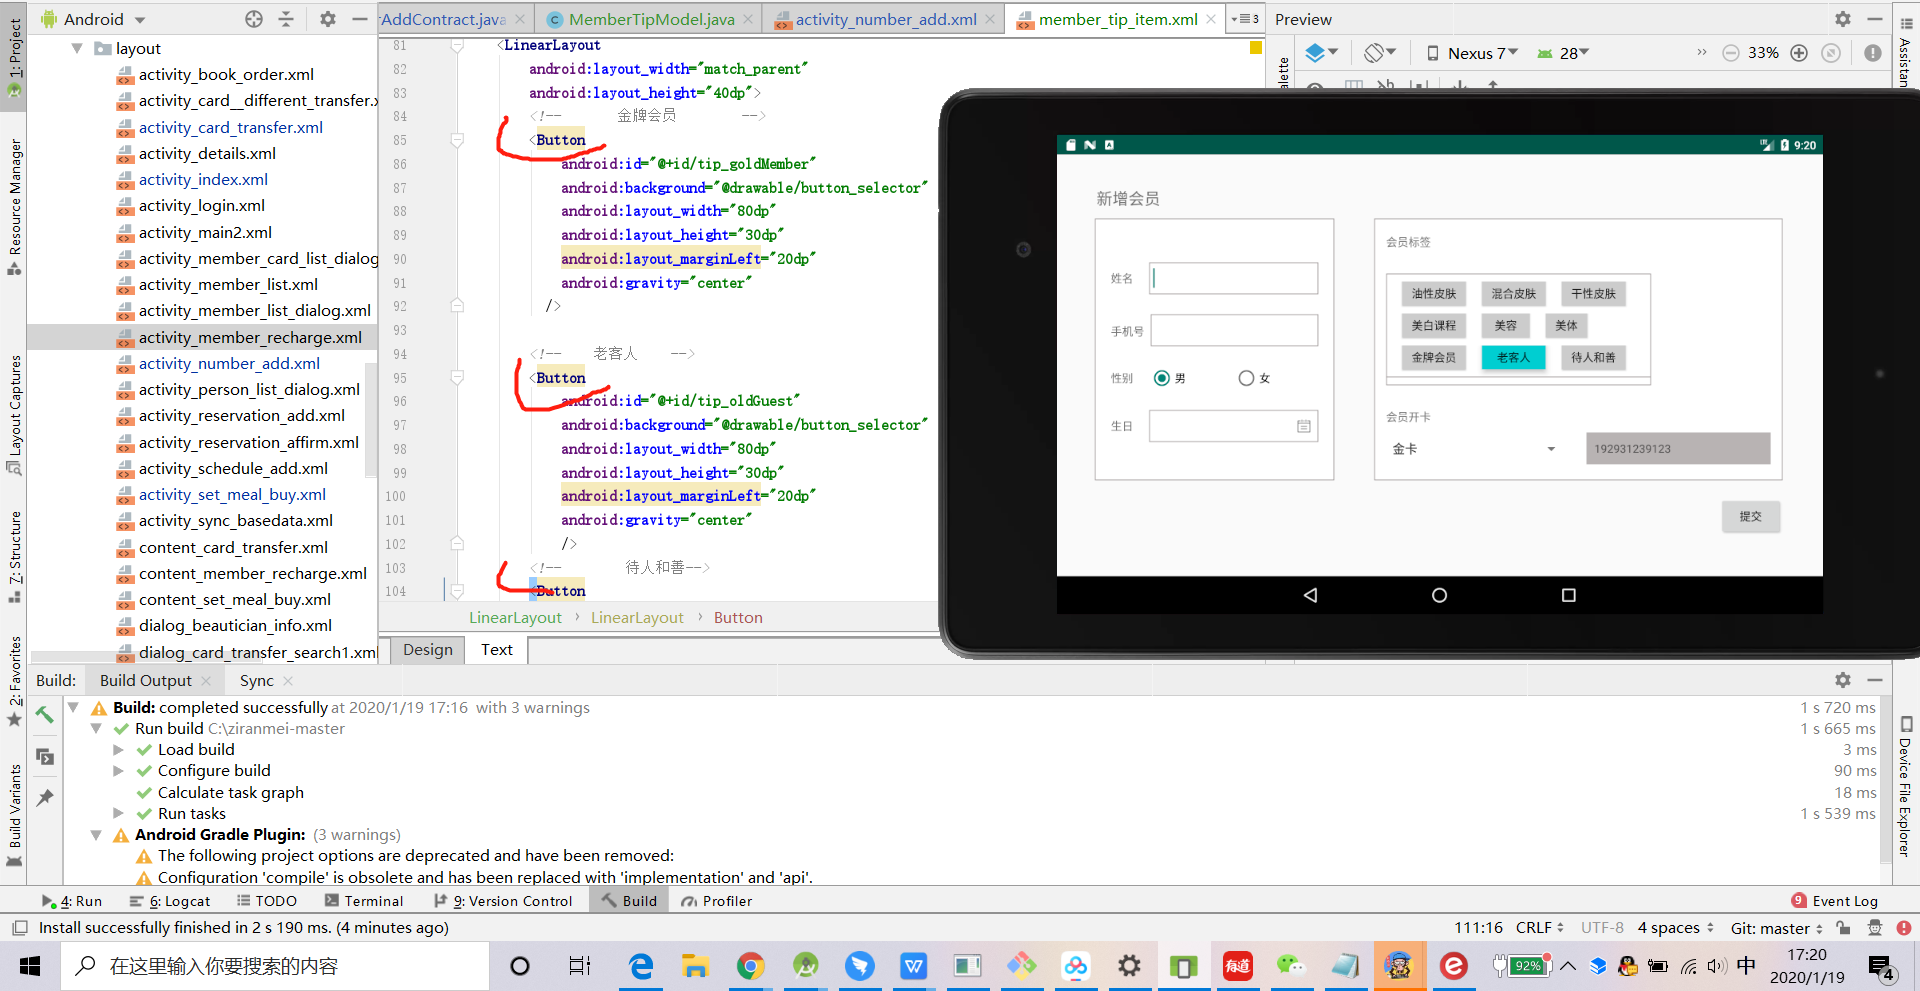Viewport: 1920px width, 991px height.
Task: Switch to the MemberTipModel.java tab
Action: [x=650, y=19]
